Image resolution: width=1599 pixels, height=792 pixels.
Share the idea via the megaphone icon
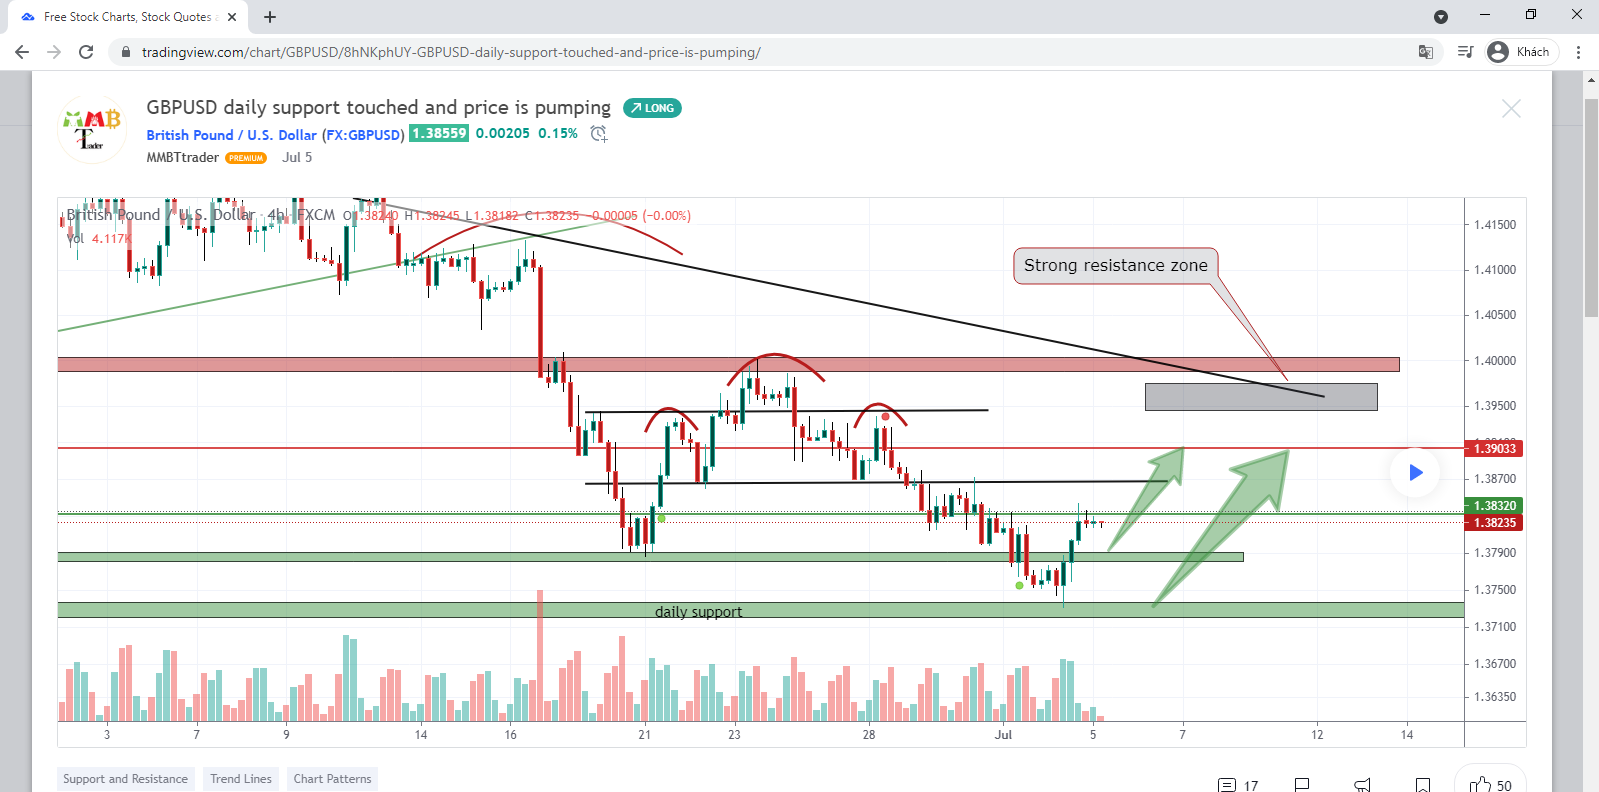1361,784
